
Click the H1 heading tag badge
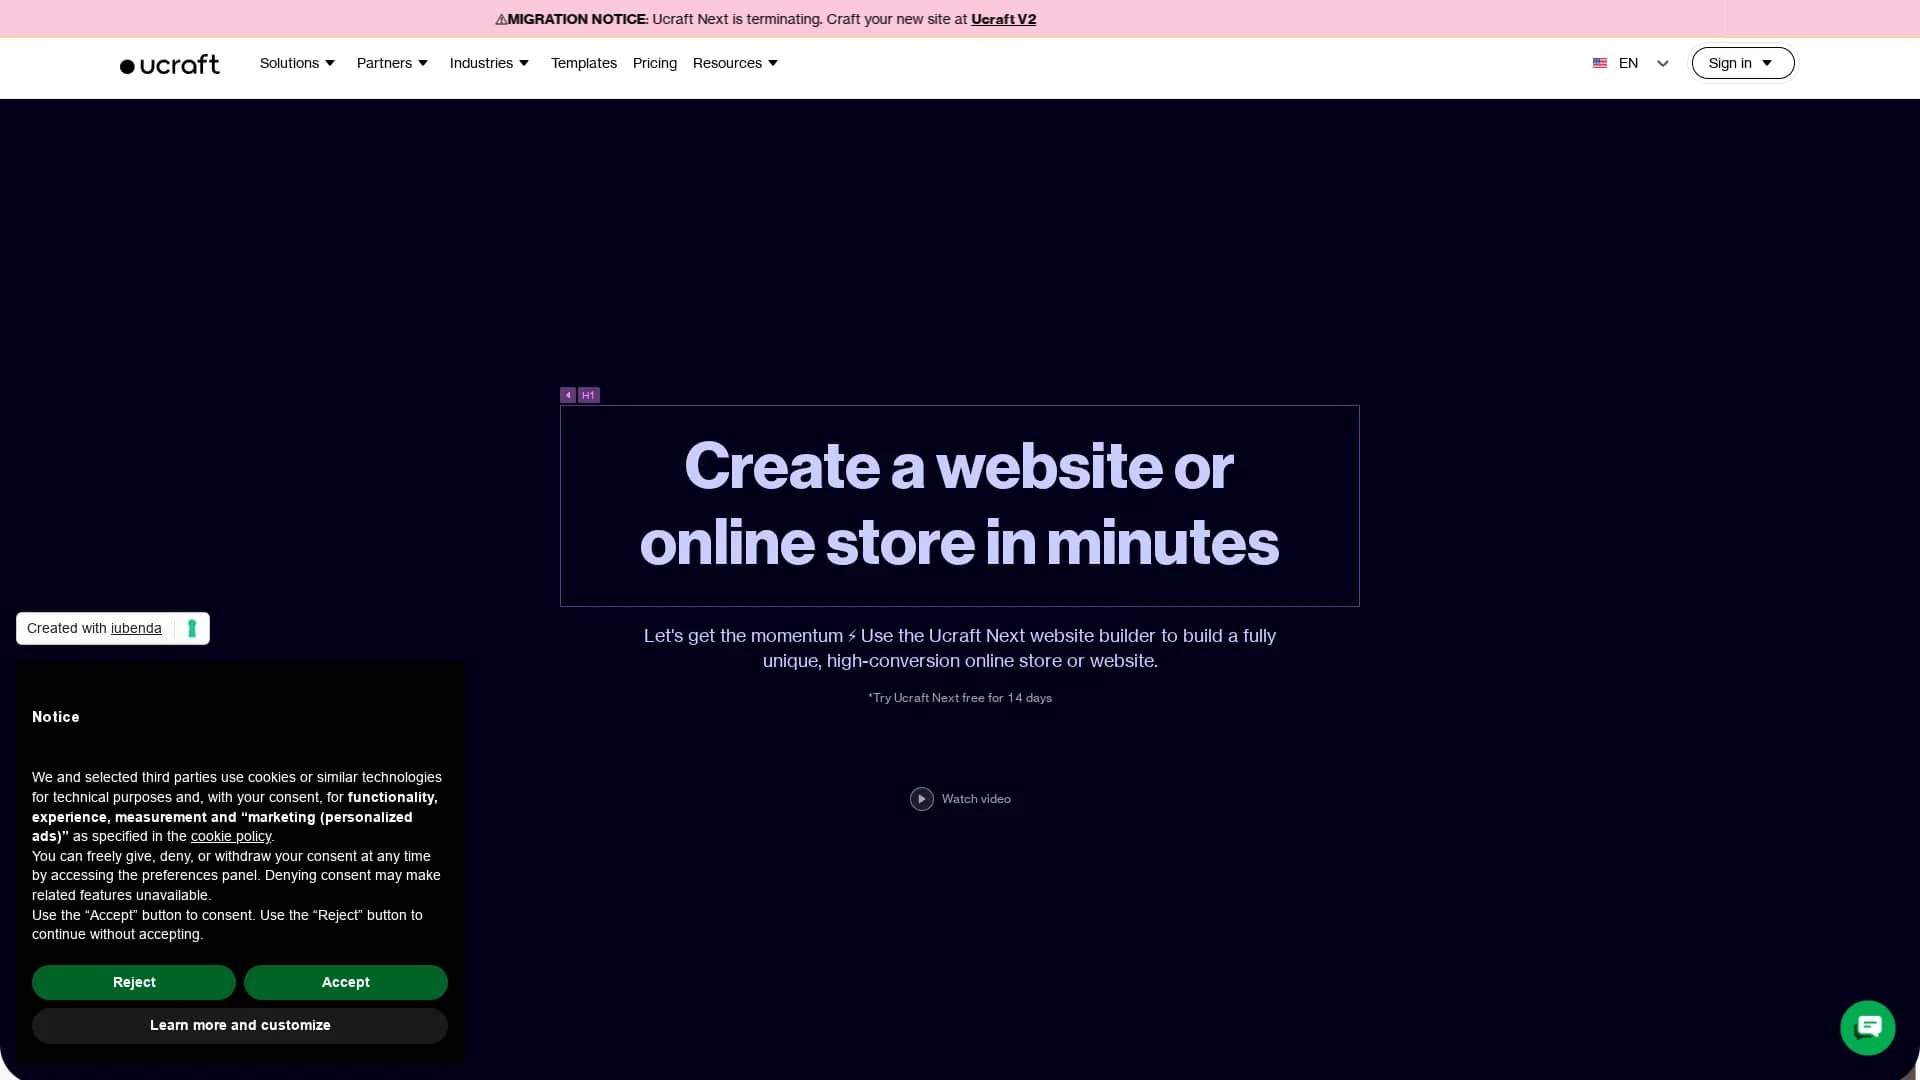point(589,395)
